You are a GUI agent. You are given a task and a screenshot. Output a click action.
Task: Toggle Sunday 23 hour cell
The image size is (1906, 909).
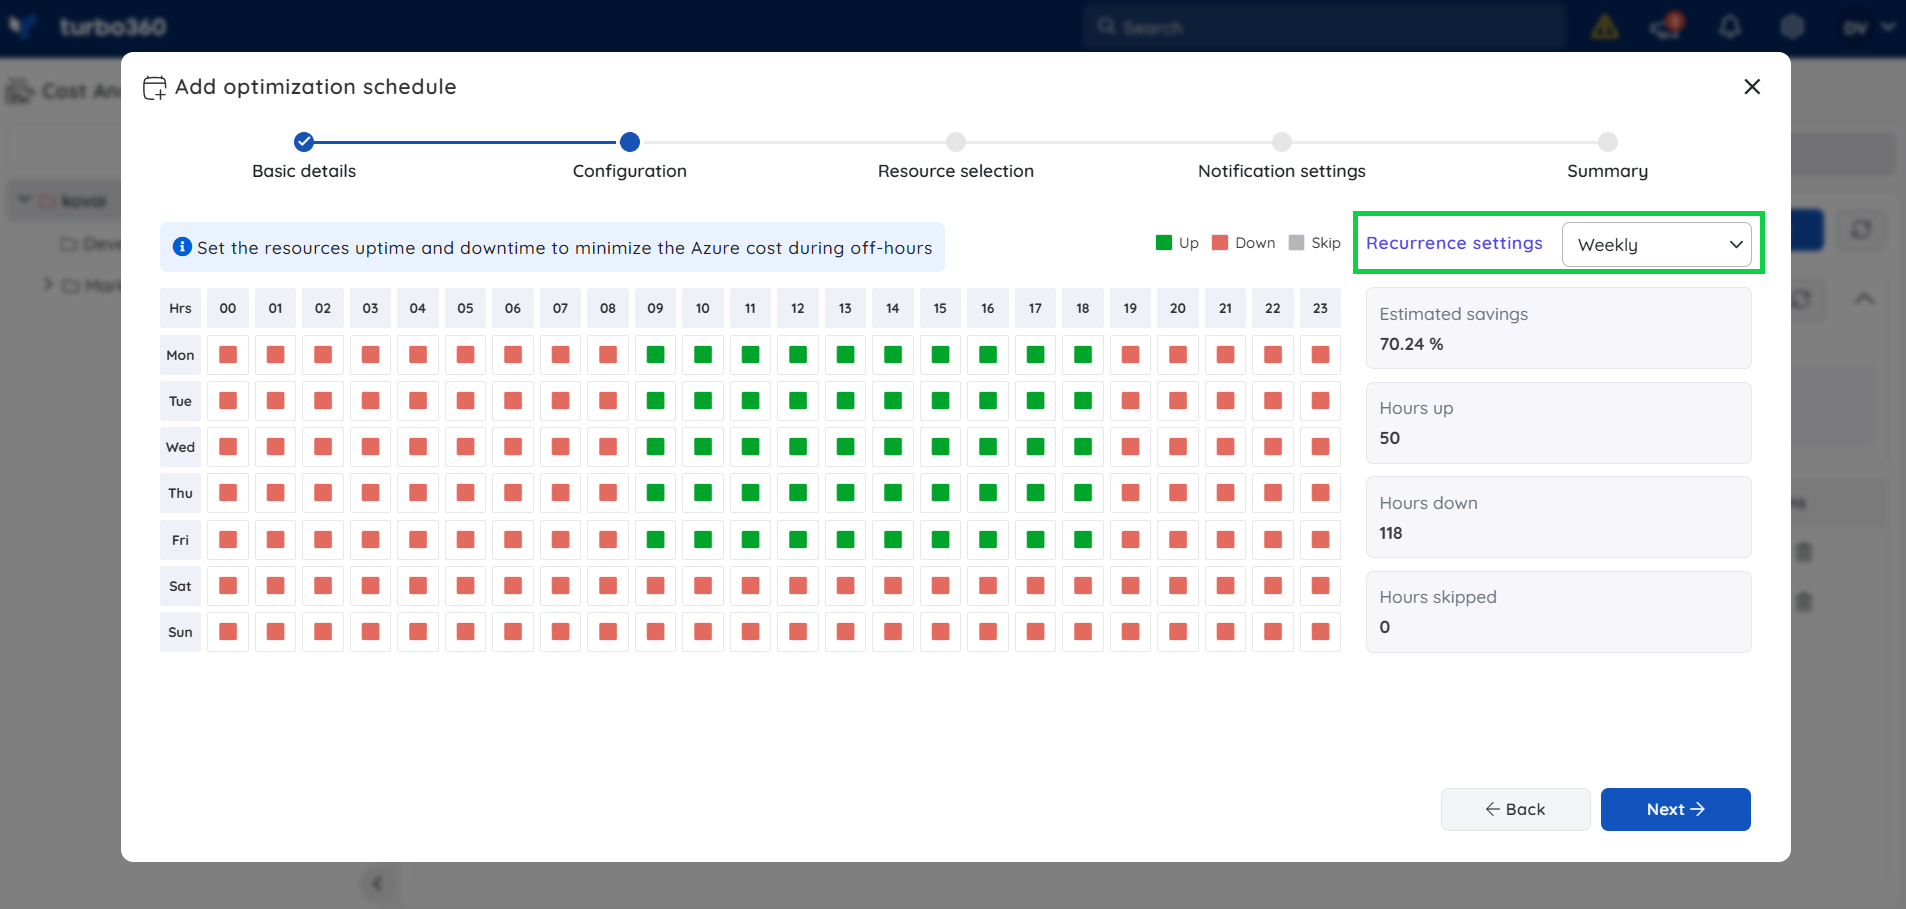pos(1321,632)
